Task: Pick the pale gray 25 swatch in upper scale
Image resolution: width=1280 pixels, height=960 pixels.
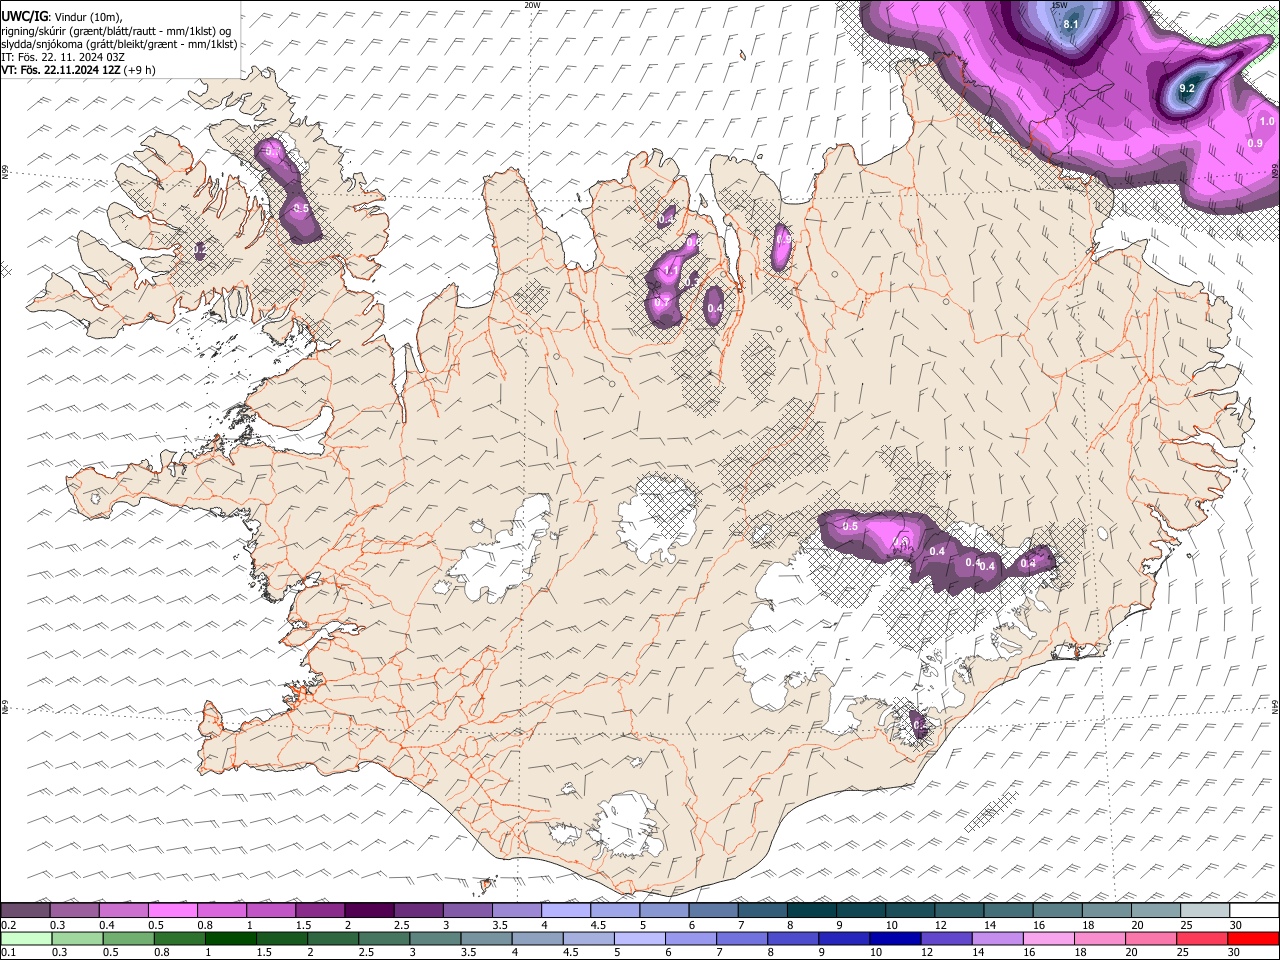Action: 1205,910
